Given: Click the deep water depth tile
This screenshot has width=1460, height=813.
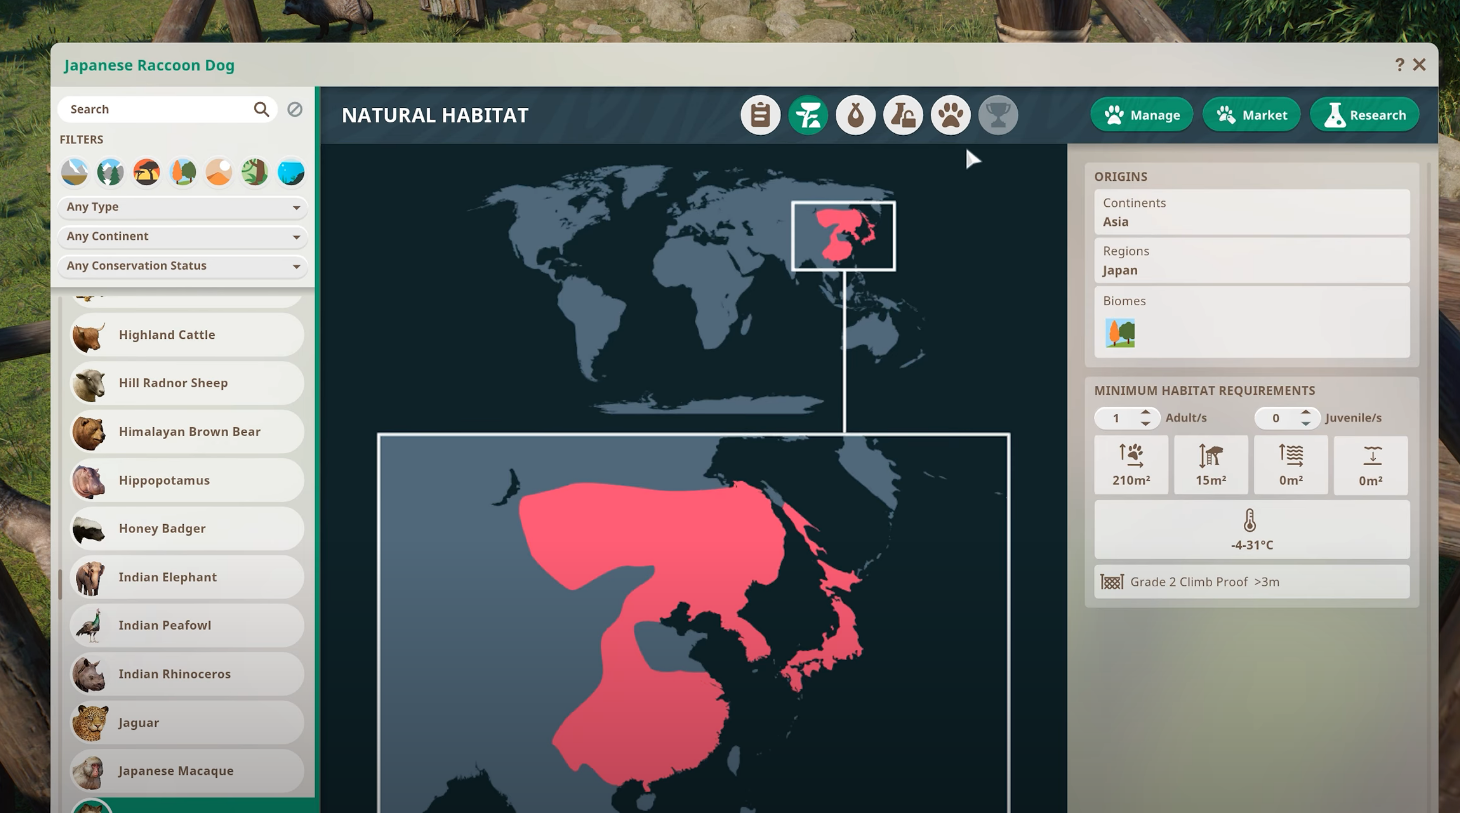Looking at the screenshot, I should [x=1371, y=465].
